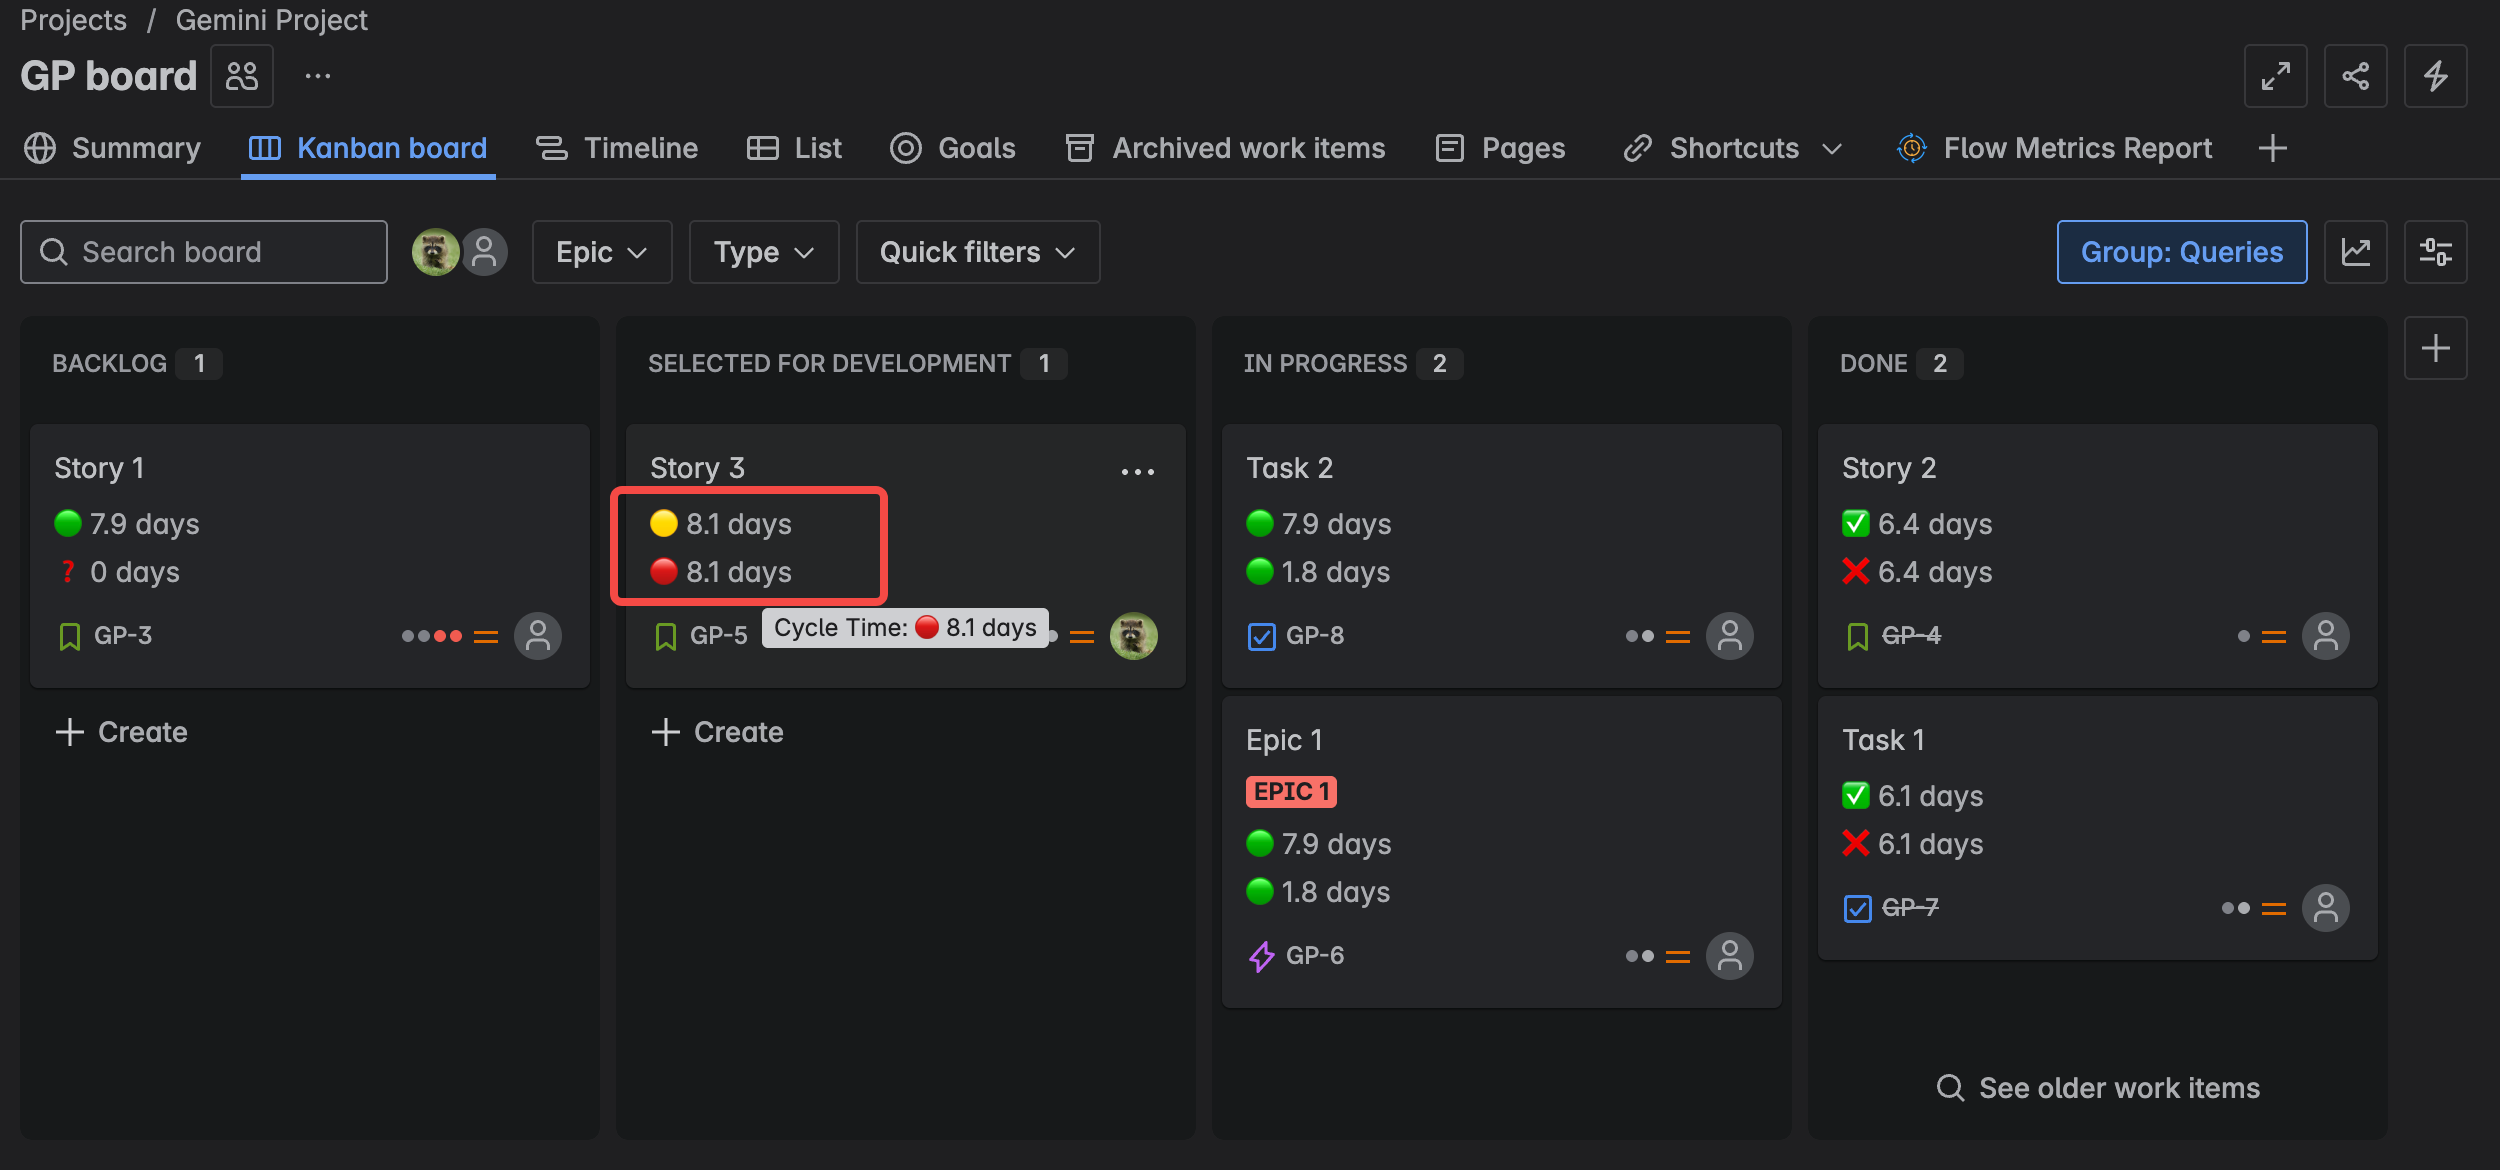Add a new column with the plus icon
This screenshot has width=2500, height=1170.
tap(2436, 348)
